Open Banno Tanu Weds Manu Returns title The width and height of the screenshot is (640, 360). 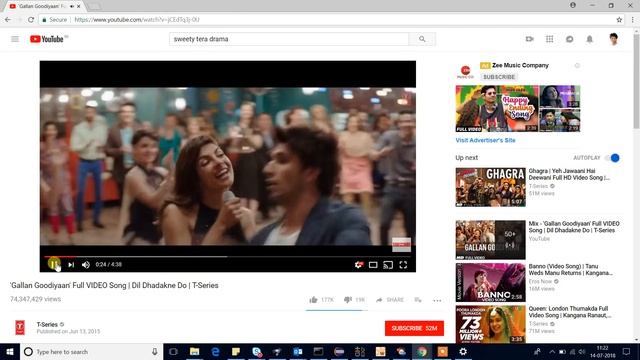click(571, 269)
